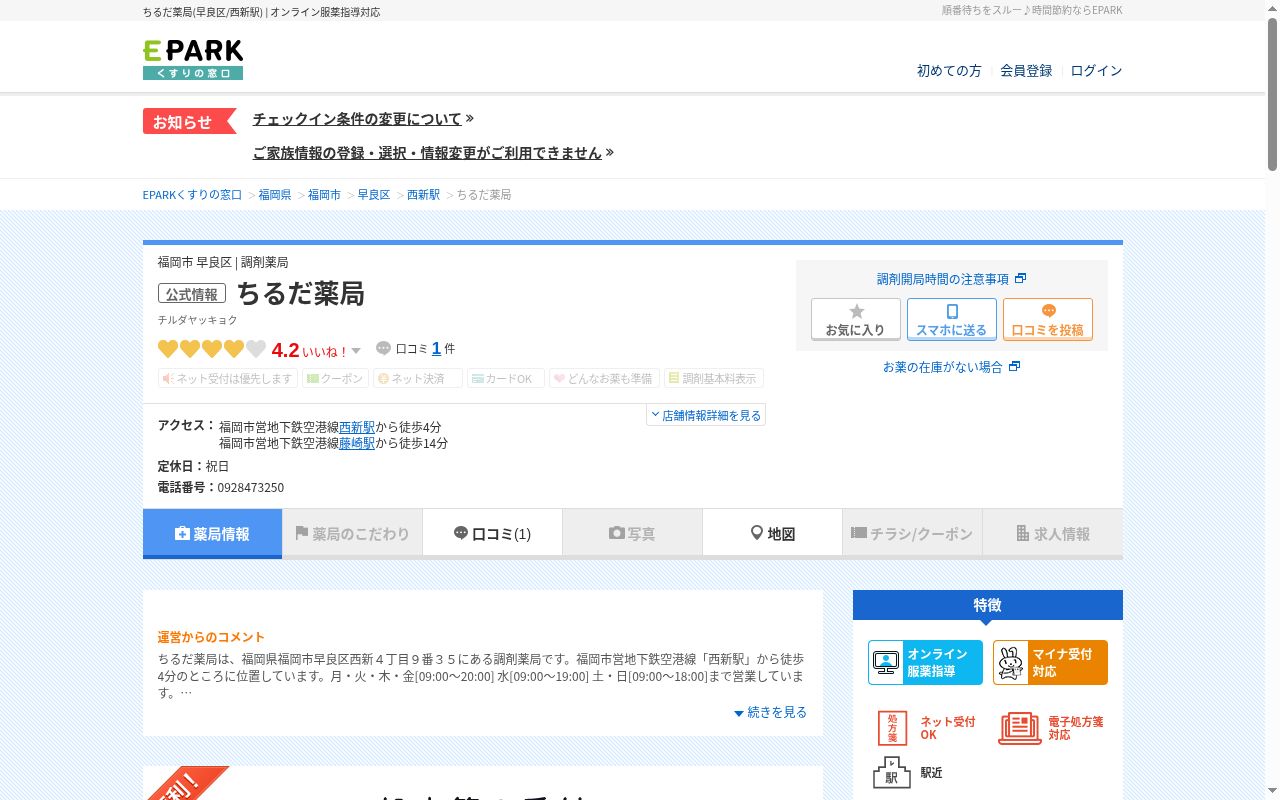This screenshot has height=800, width=1280.
Task: Open 調剤開局時間の注意事項 link
Action: coord(951,279)
